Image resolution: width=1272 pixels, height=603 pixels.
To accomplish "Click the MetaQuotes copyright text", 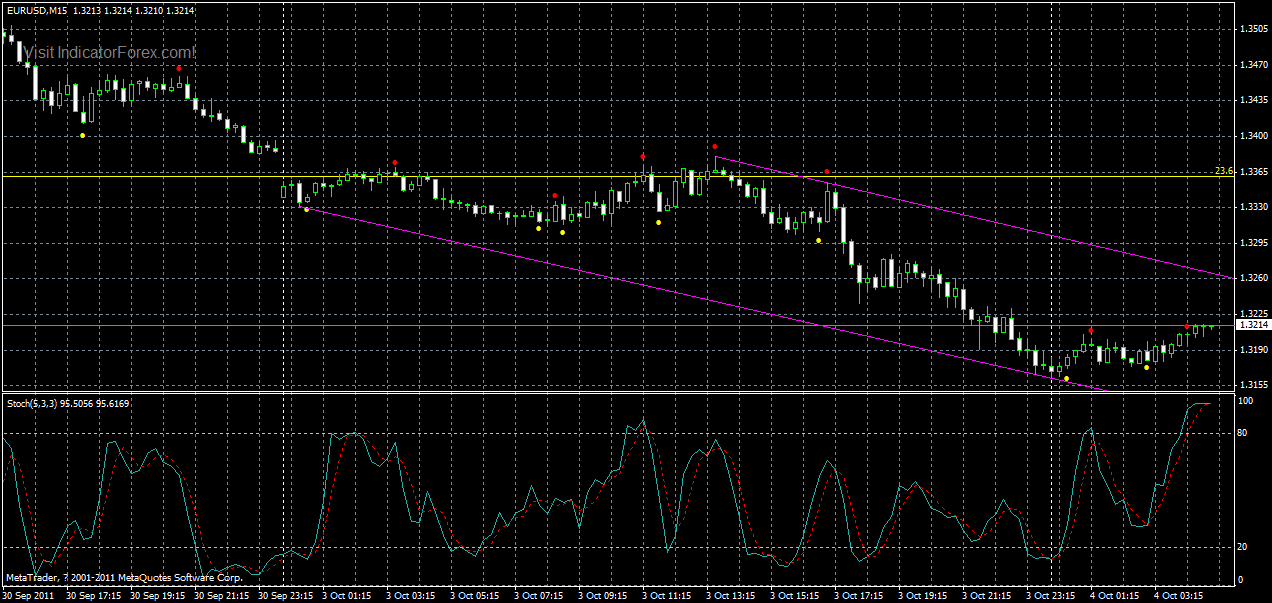I will pos(125,577).
